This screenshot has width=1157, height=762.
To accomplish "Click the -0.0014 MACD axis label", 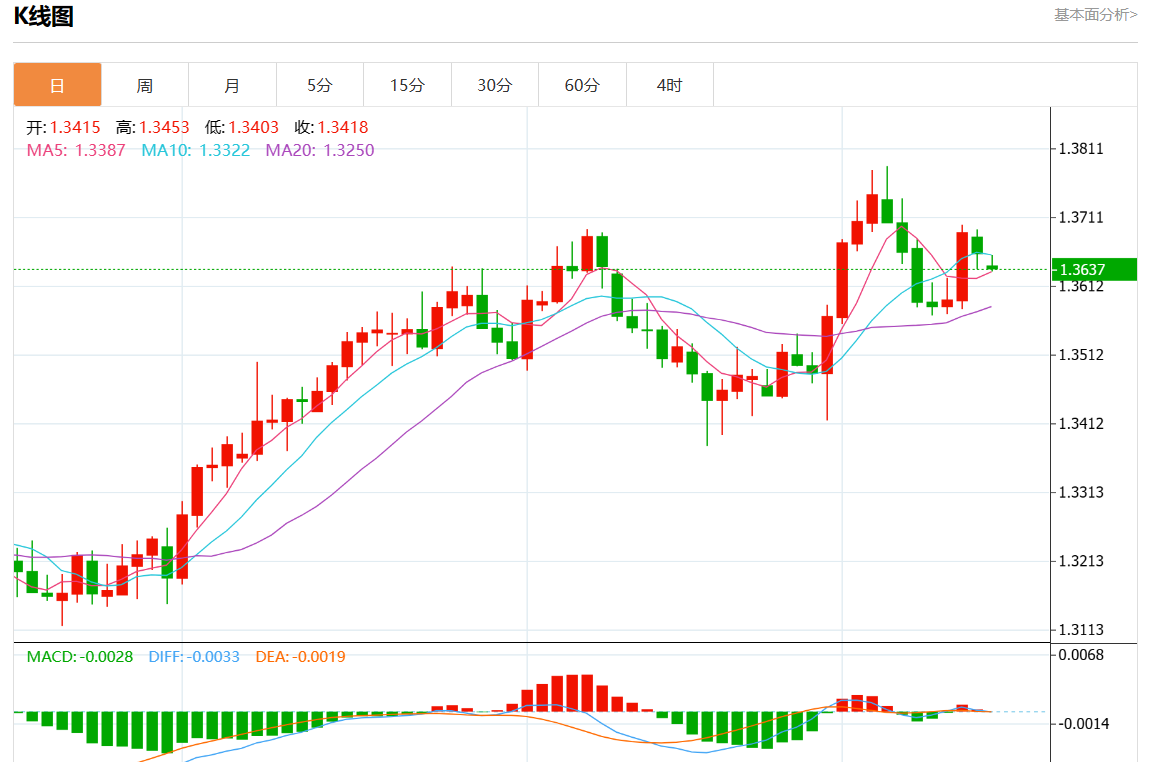I will click(1083, 724).
